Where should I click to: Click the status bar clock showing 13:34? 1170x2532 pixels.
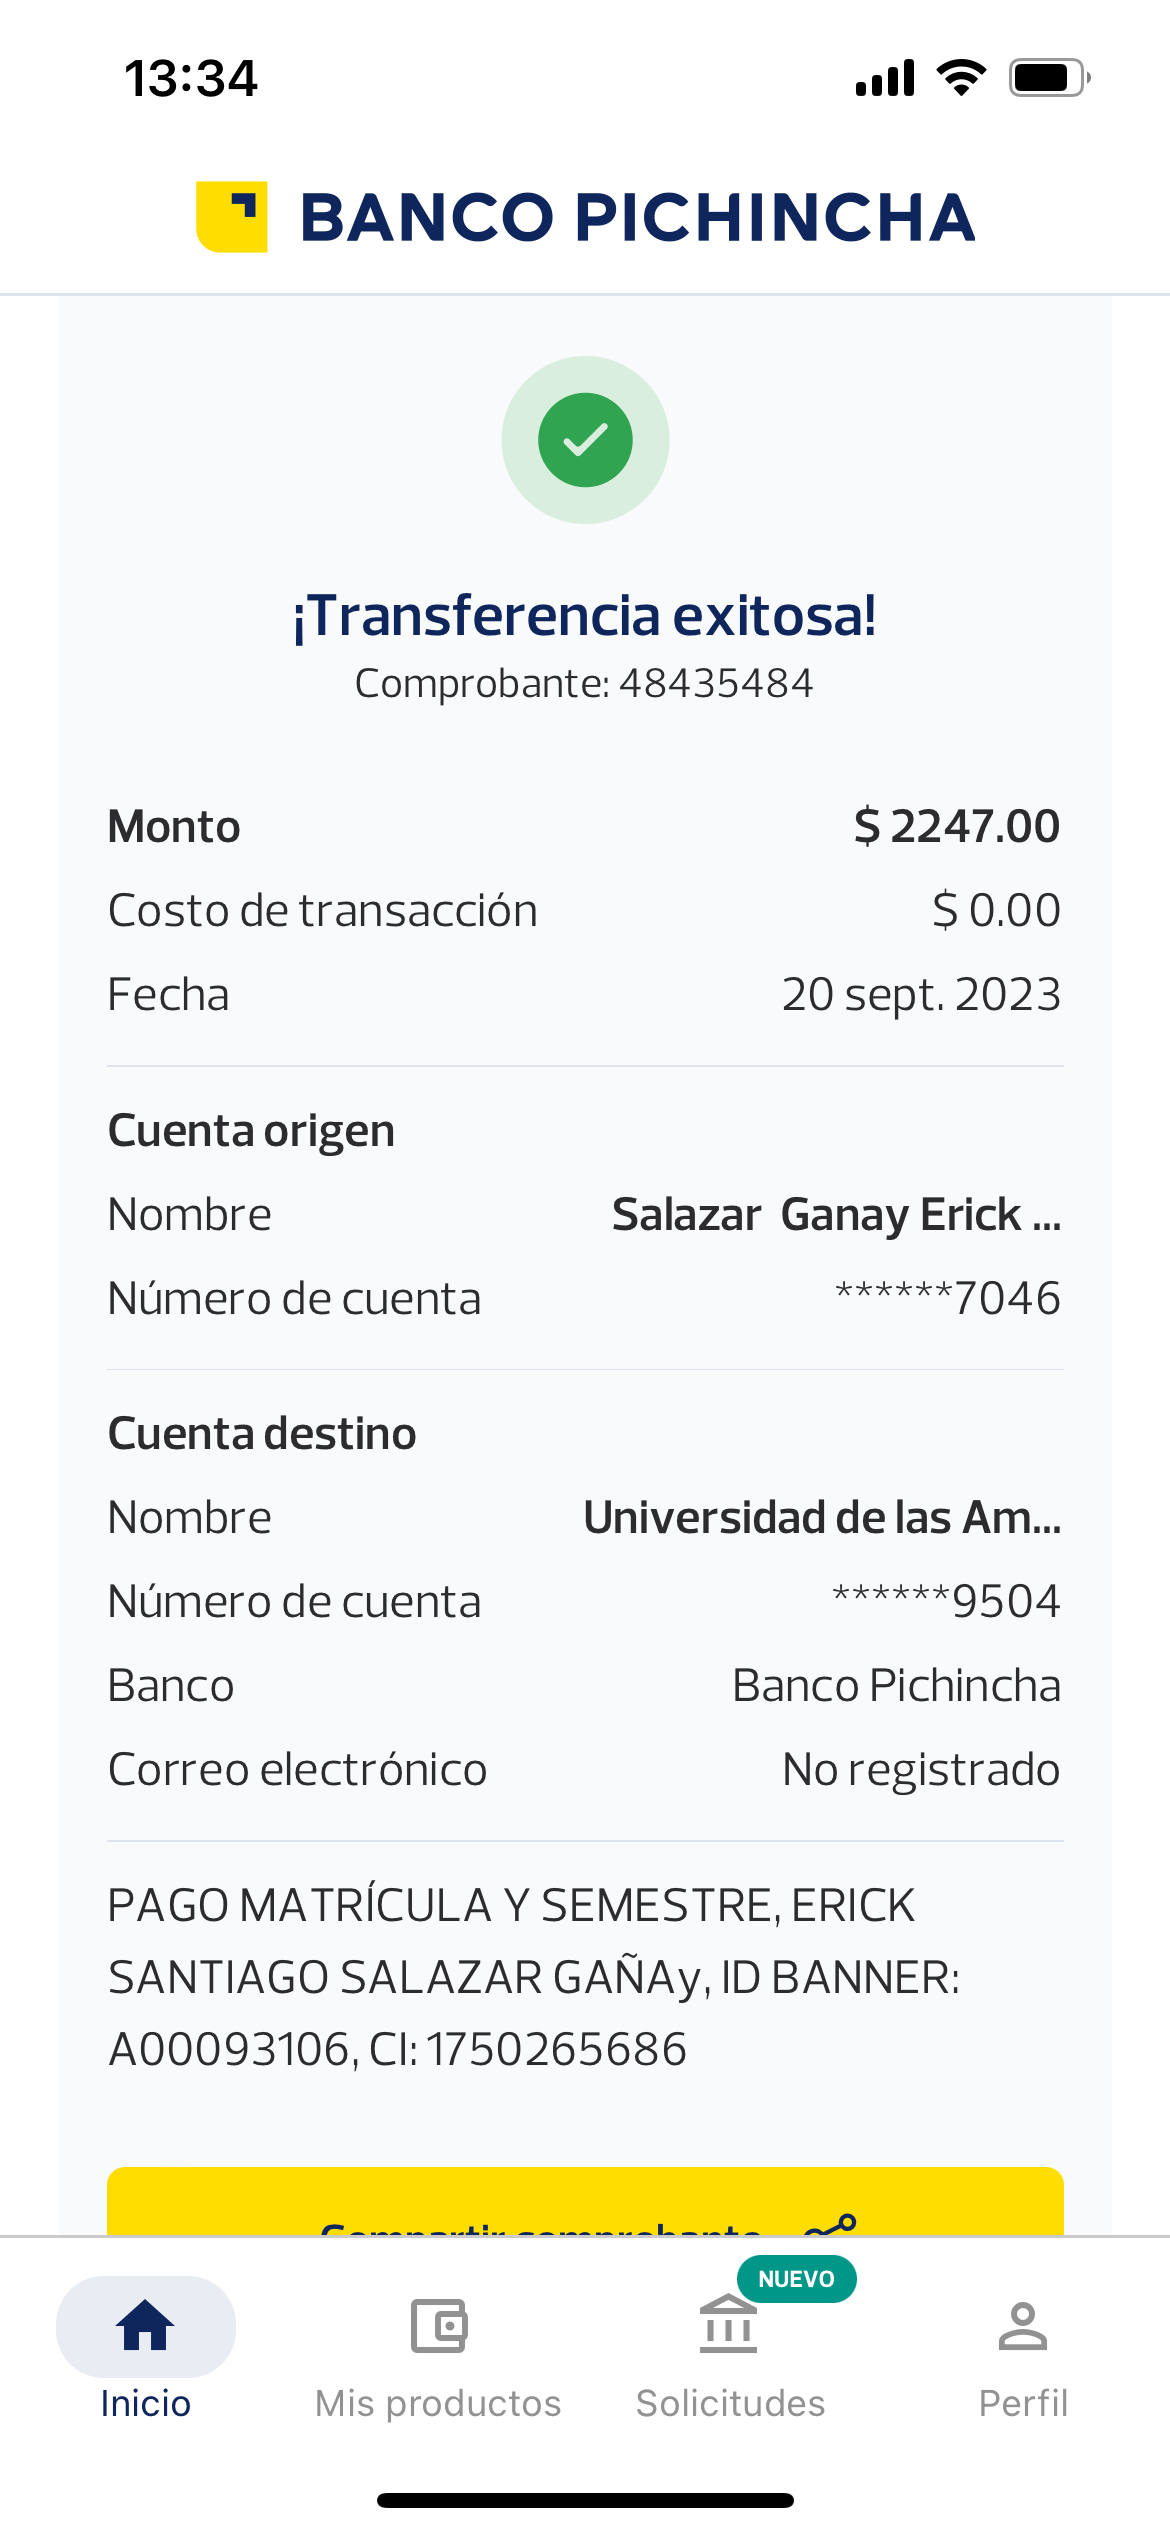click(191, 78)
